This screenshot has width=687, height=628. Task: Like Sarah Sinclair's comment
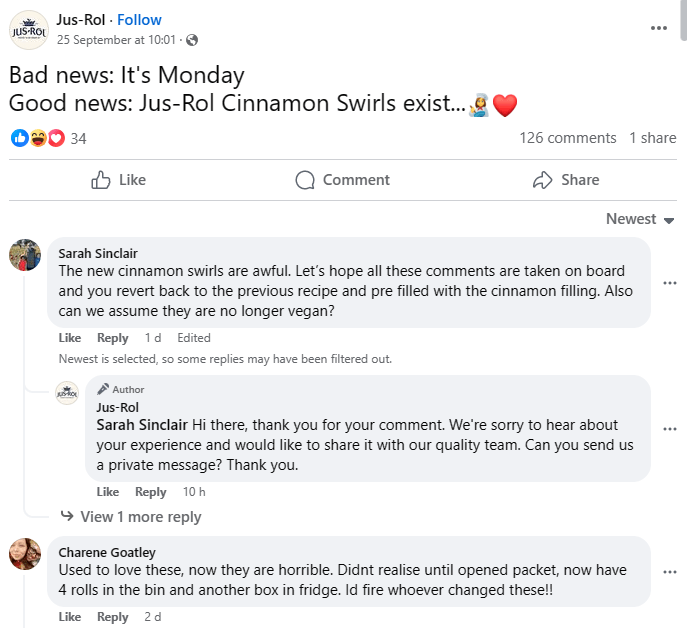pos(70,338)
